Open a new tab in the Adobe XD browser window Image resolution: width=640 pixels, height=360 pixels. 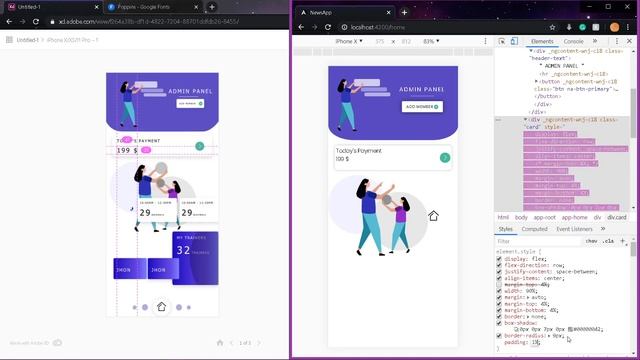(x=212, y=7)
